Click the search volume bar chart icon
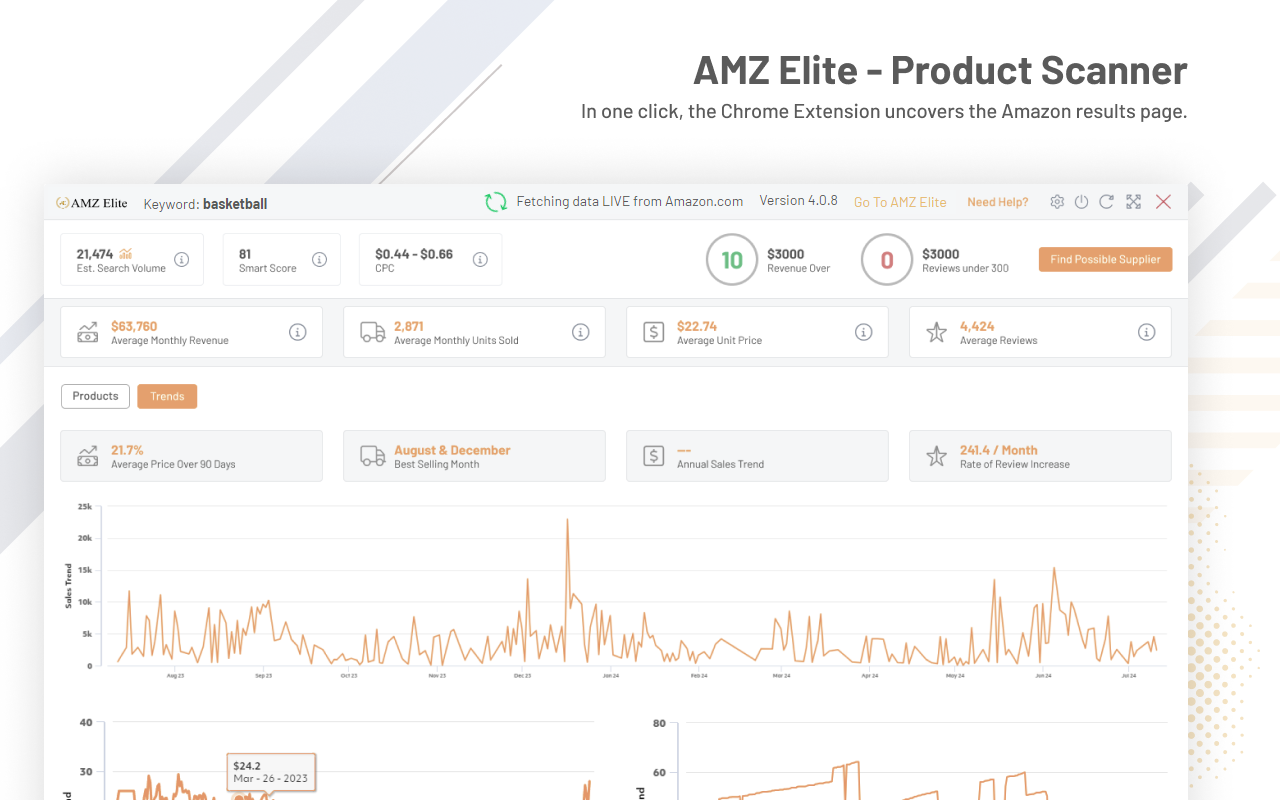Image resolution: width=1280 pixels, height=800 pixels. coord(126,254)
